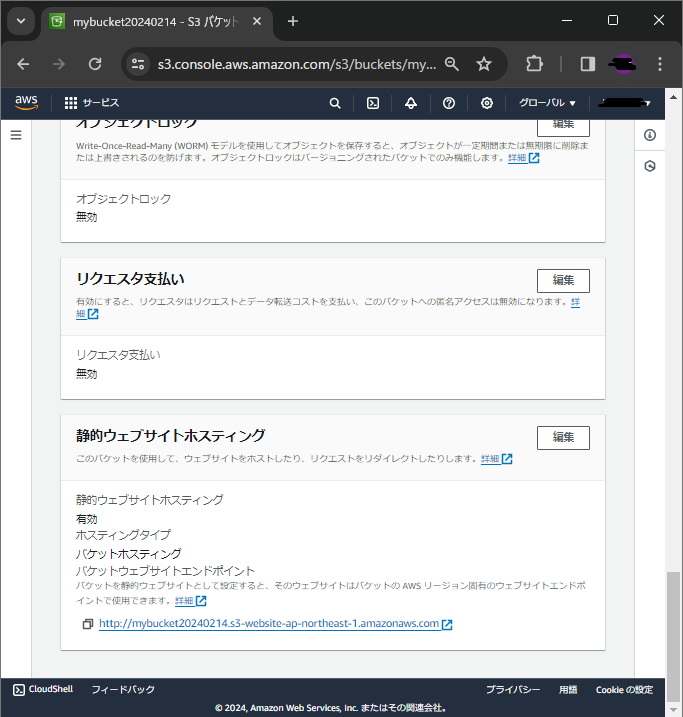Image resolution: width=683 pixels, height=717 pixels.
Task: Open the サービス services grid menu
Action: (x=91, y=103)
